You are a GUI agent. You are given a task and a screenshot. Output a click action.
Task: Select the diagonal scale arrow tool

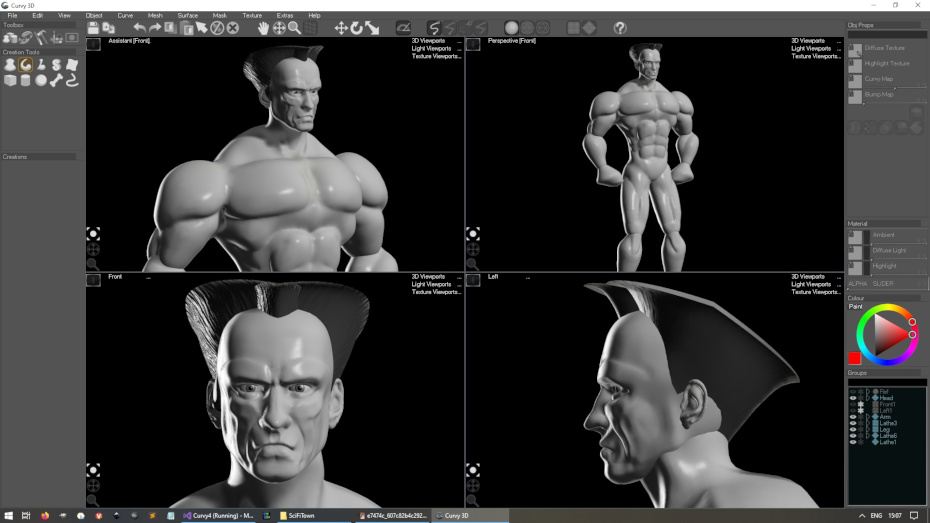pos(372,28)
